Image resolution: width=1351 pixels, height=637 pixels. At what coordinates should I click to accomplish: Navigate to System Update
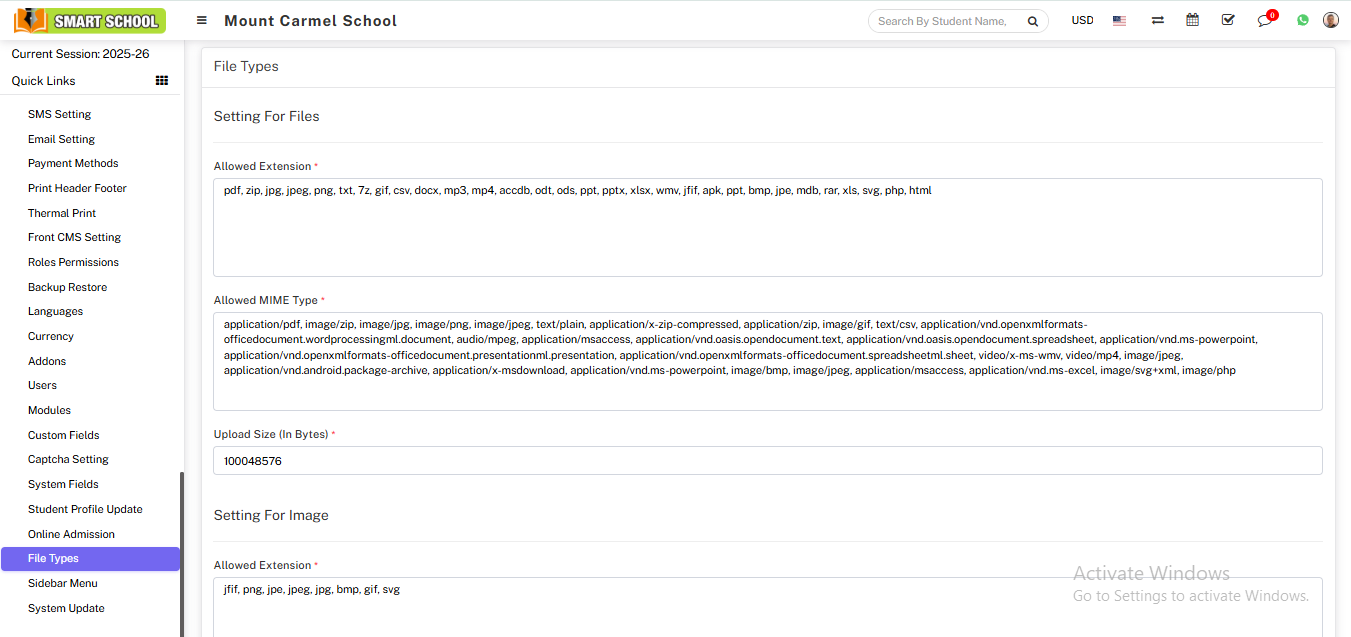pyautogui.click(x=66, y=608)
